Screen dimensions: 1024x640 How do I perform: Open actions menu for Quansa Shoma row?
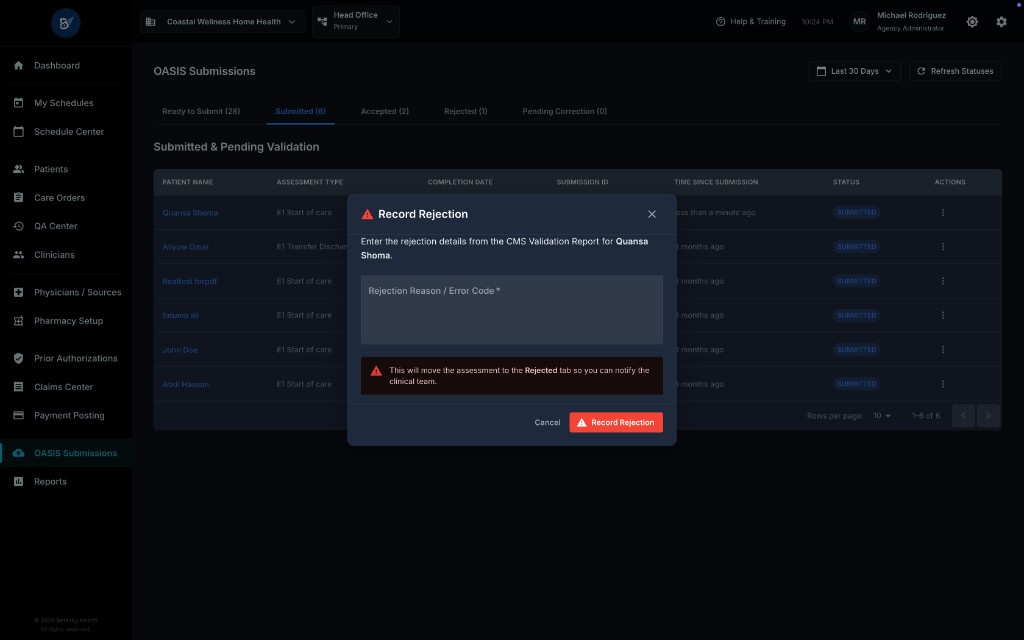942,212
